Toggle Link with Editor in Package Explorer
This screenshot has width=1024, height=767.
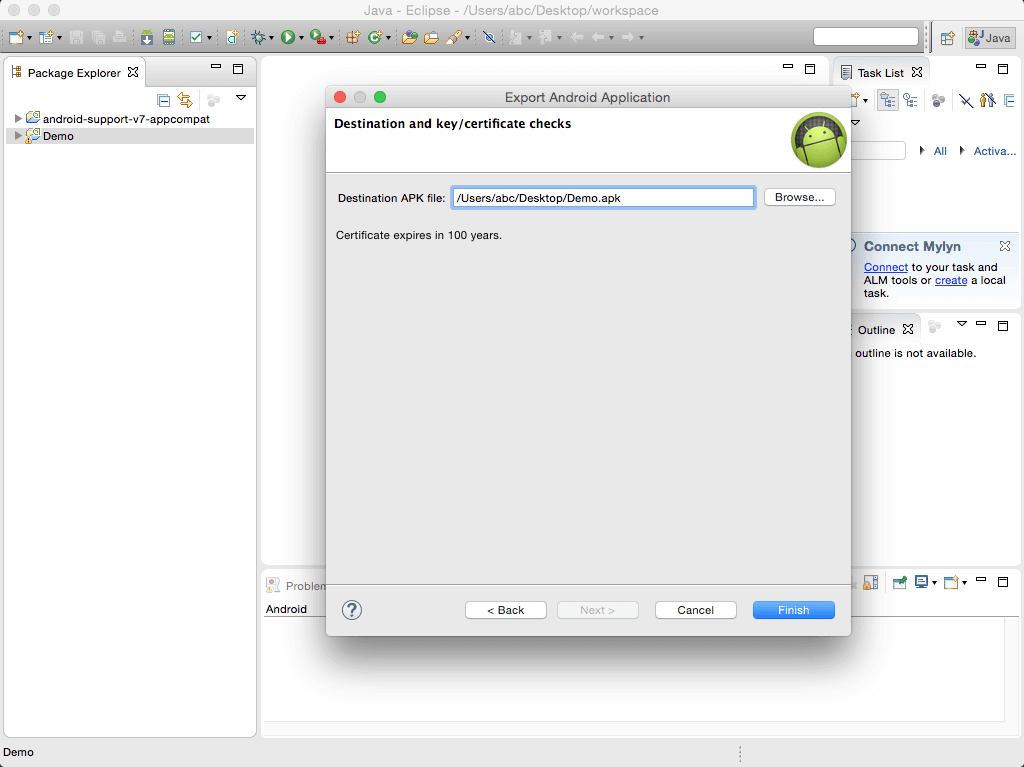(x=185, y=100)
